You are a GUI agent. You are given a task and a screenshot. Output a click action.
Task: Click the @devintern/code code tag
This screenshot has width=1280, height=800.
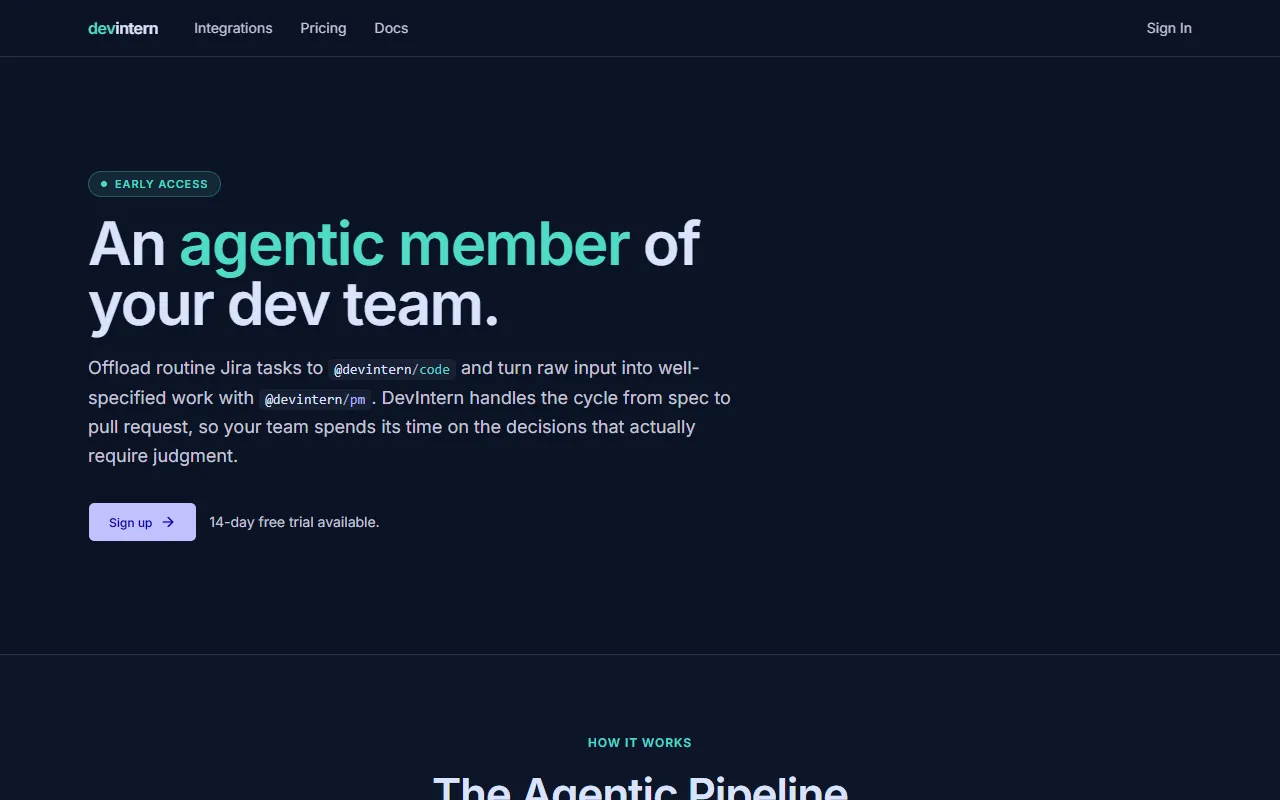coord(392,369)
